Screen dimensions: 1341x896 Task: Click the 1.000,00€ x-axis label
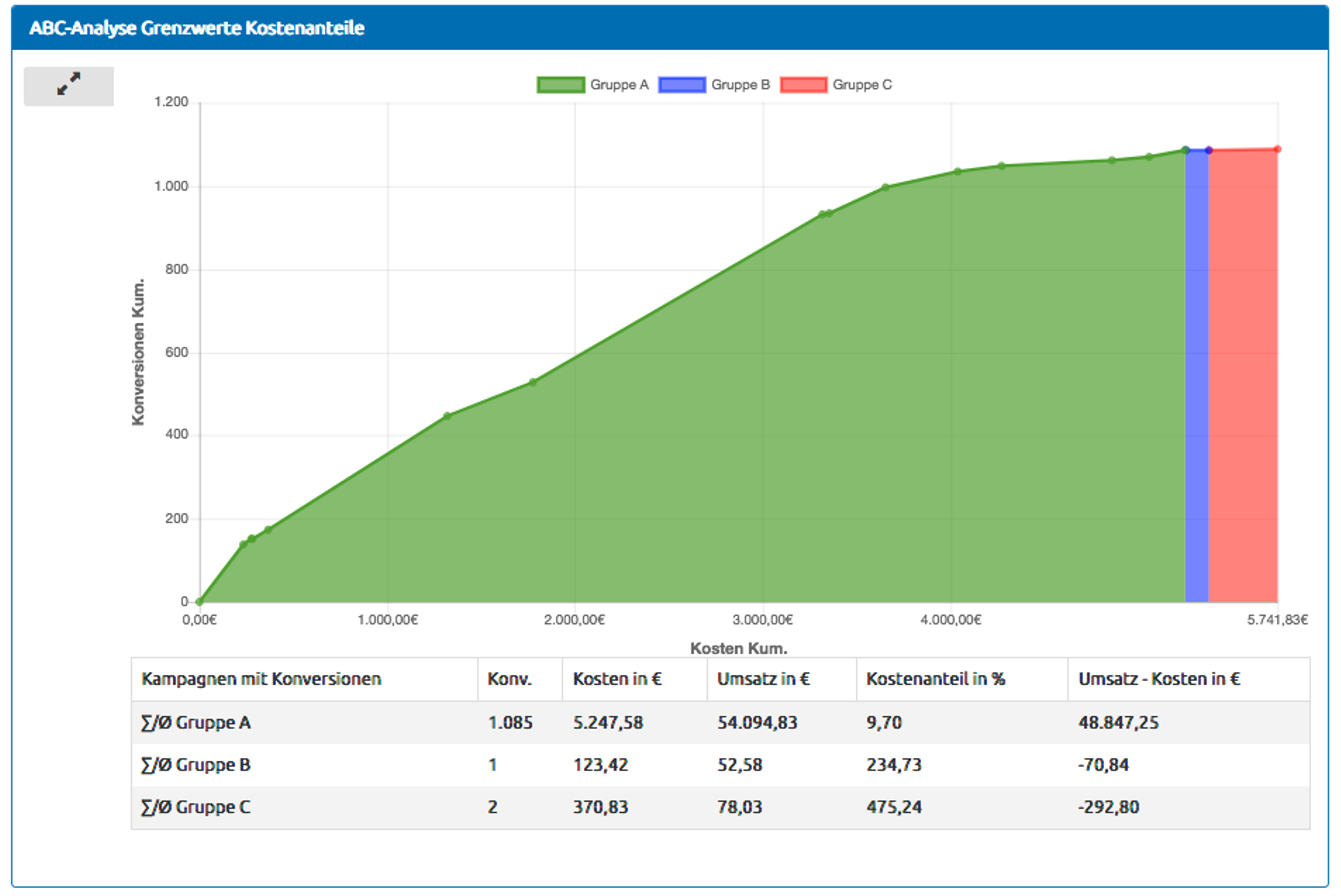point(387,620)
